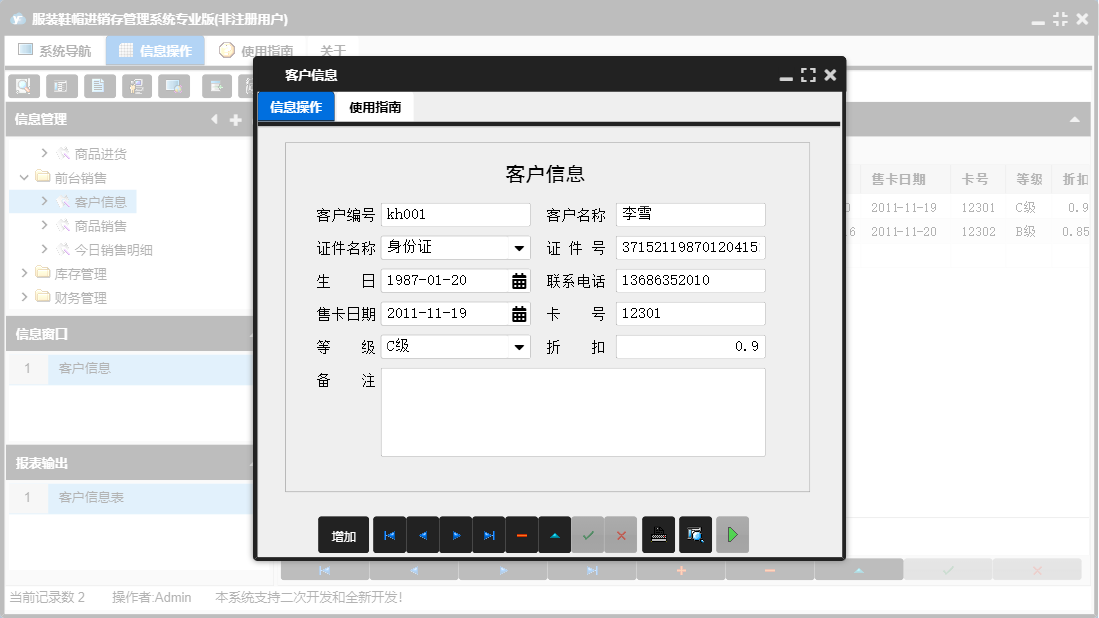
Task: Expand the 证件名称 dropdown
Action: (519, 248)
